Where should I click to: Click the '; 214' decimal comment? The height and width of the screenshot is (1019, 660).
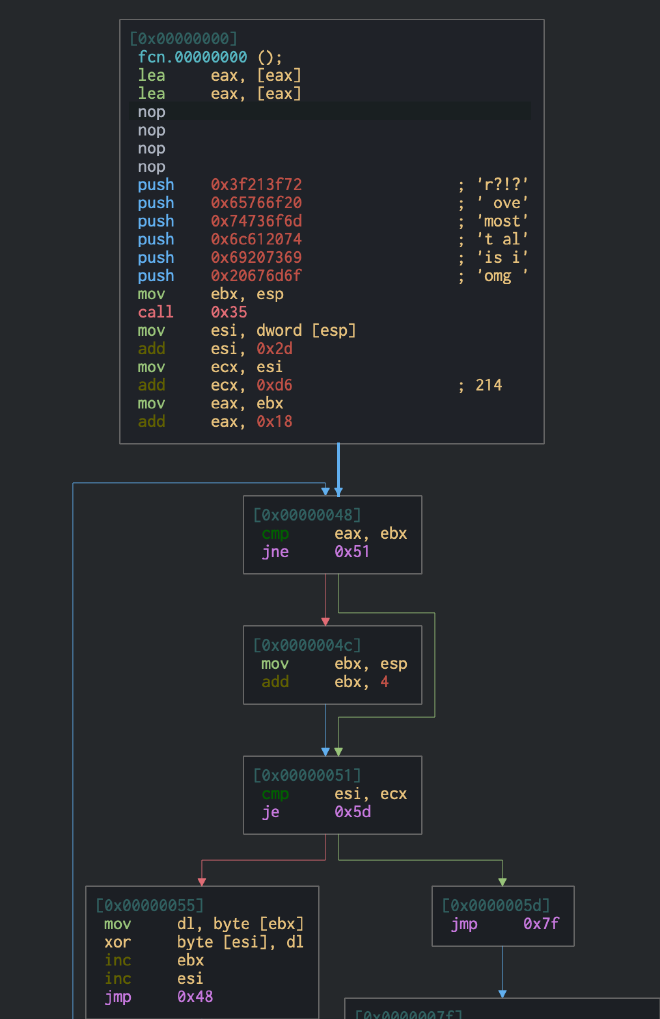pyautogui.click(x=480, y=385)
